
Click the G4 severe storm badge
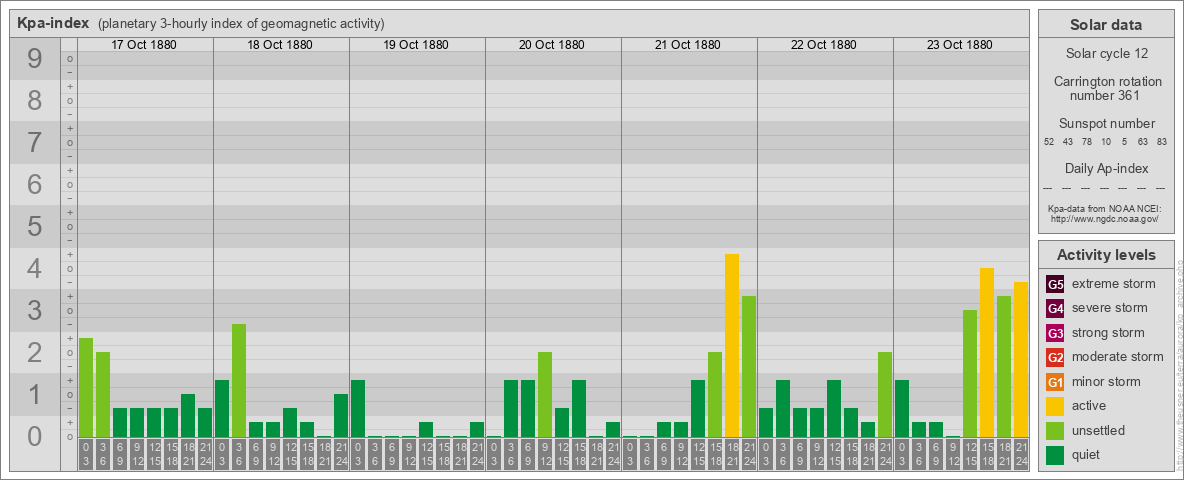(x=1055, y=308)
